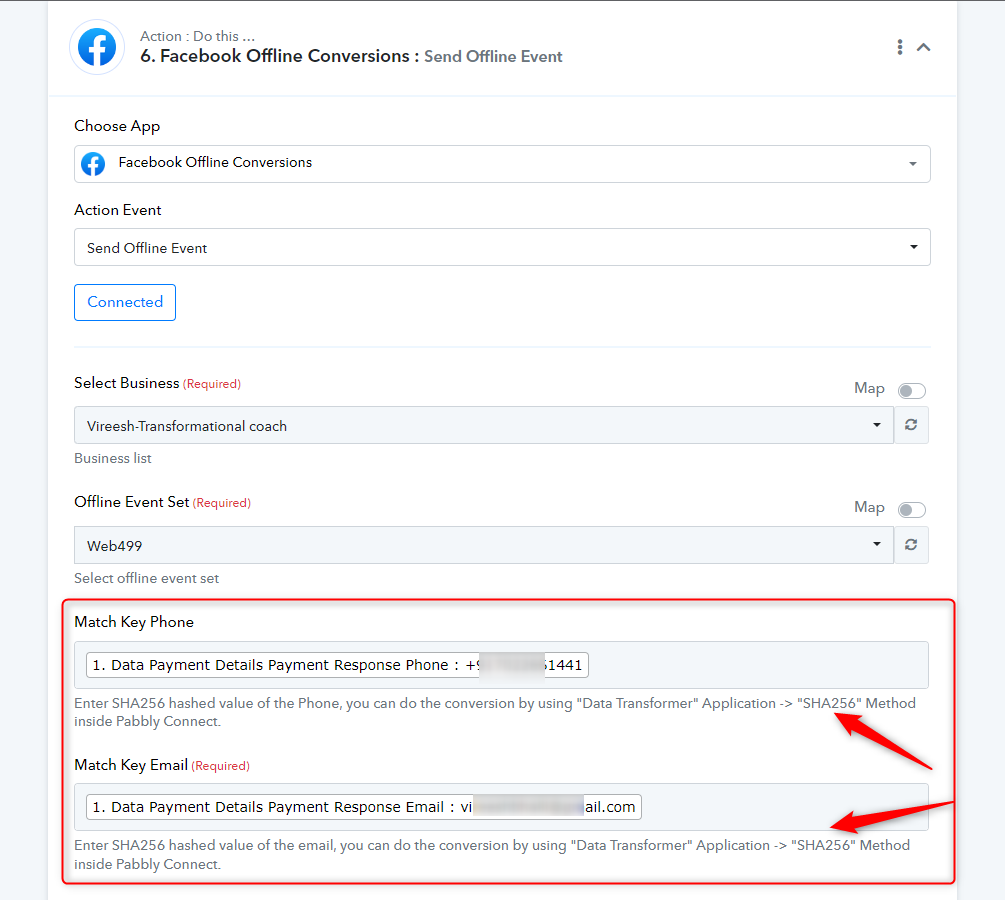Click the step title 'Send Offline Event'
This screenshot has height=900, width=1005.
click(493, 56)
